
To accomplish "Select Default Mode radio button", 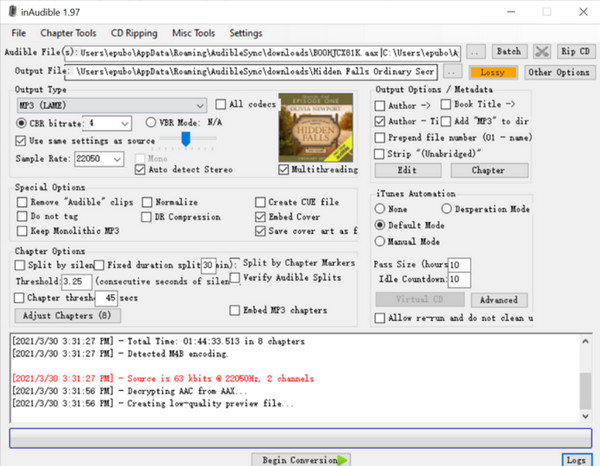I will (380, 225).
